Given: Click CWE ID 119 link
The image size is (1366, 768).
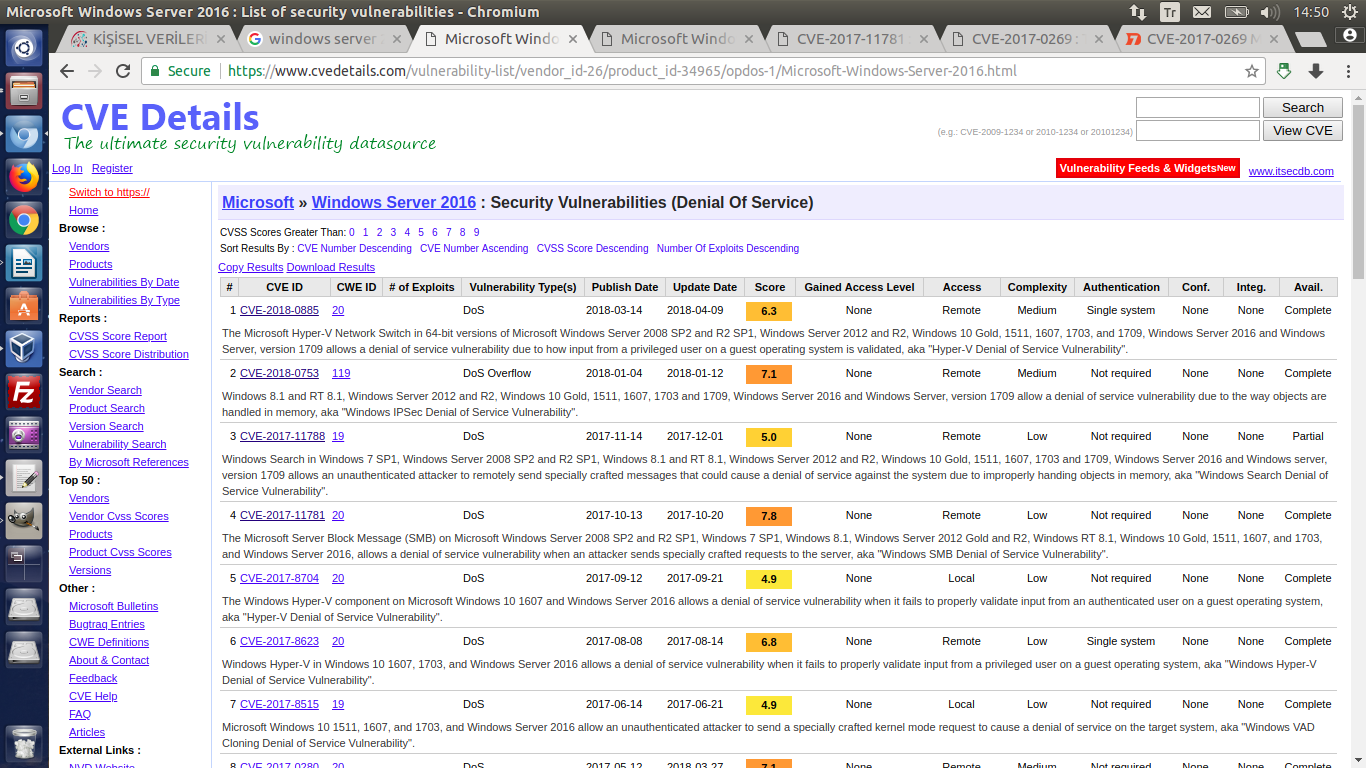Looking at the screenshot, I should pos(341,373).
